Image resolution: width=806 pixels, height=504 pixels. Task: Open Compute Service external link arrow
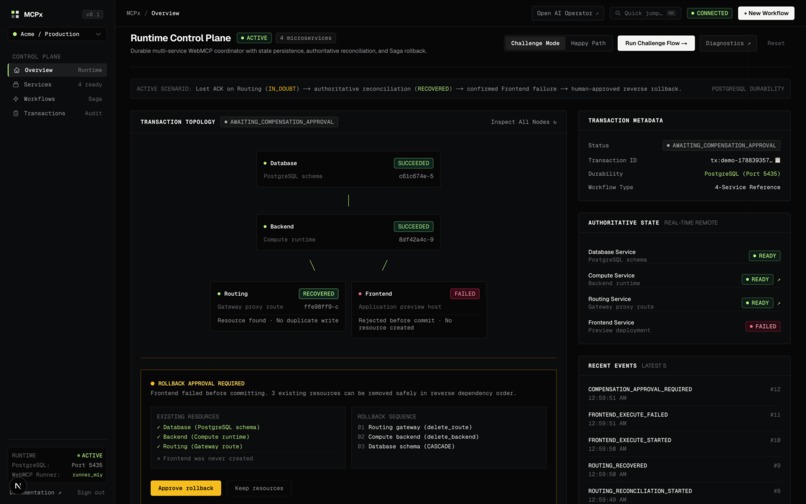pos(779,280)
